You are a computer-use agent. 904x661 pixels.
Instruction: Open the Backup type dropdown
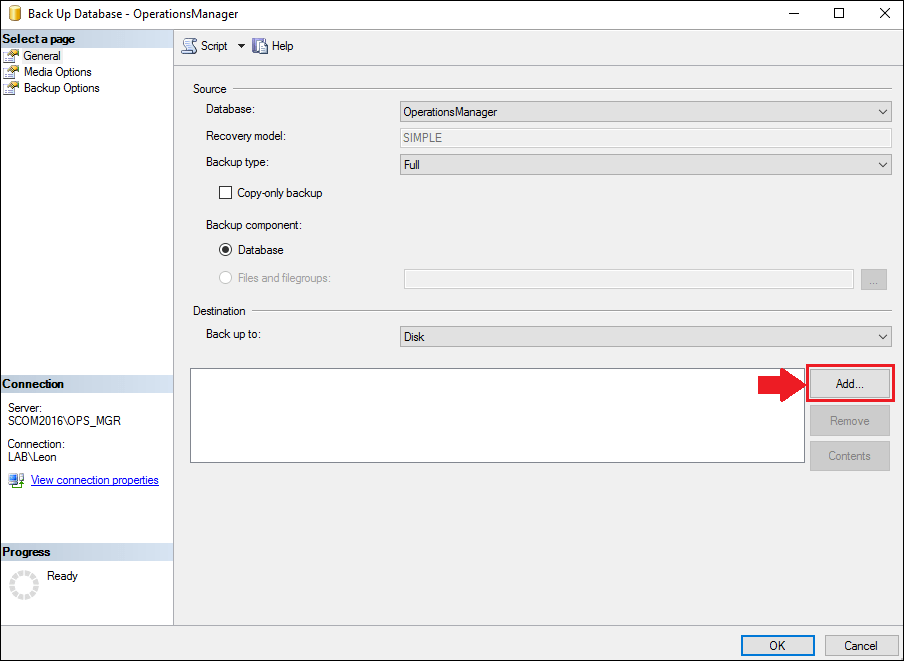click(646, 165)
